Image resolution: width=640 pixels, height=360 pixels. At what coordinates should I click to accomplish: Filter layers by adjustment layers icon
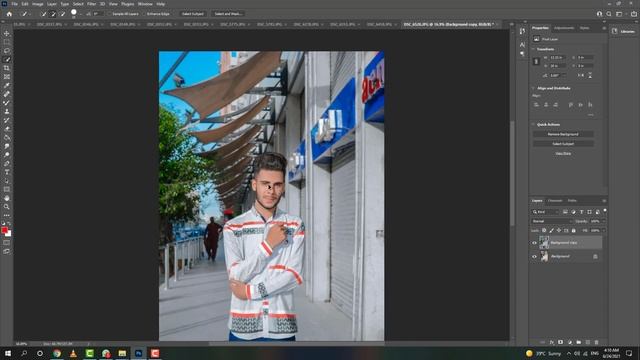pyautogui.click(x=573, y=212)
